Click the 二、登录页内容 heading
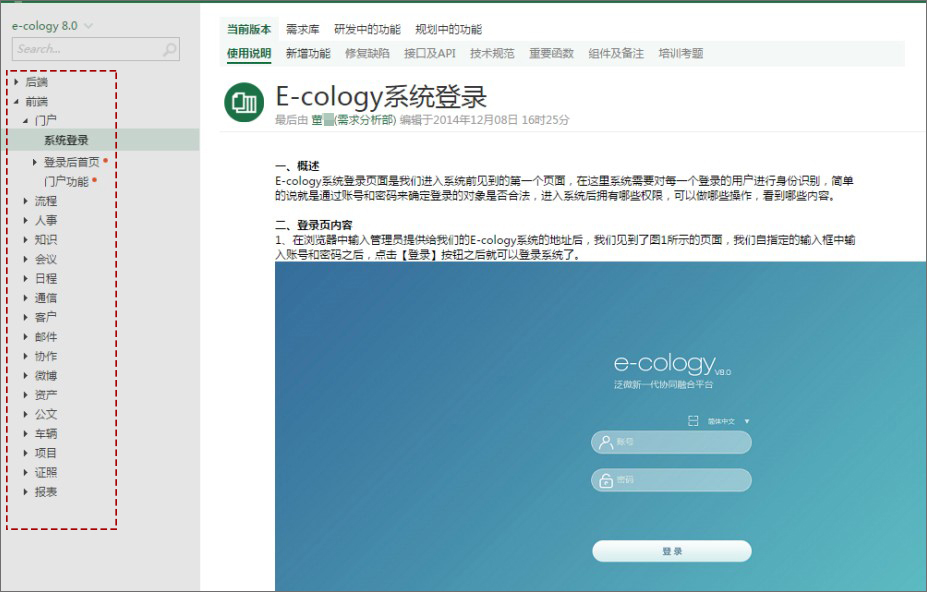 click(313, 225)
